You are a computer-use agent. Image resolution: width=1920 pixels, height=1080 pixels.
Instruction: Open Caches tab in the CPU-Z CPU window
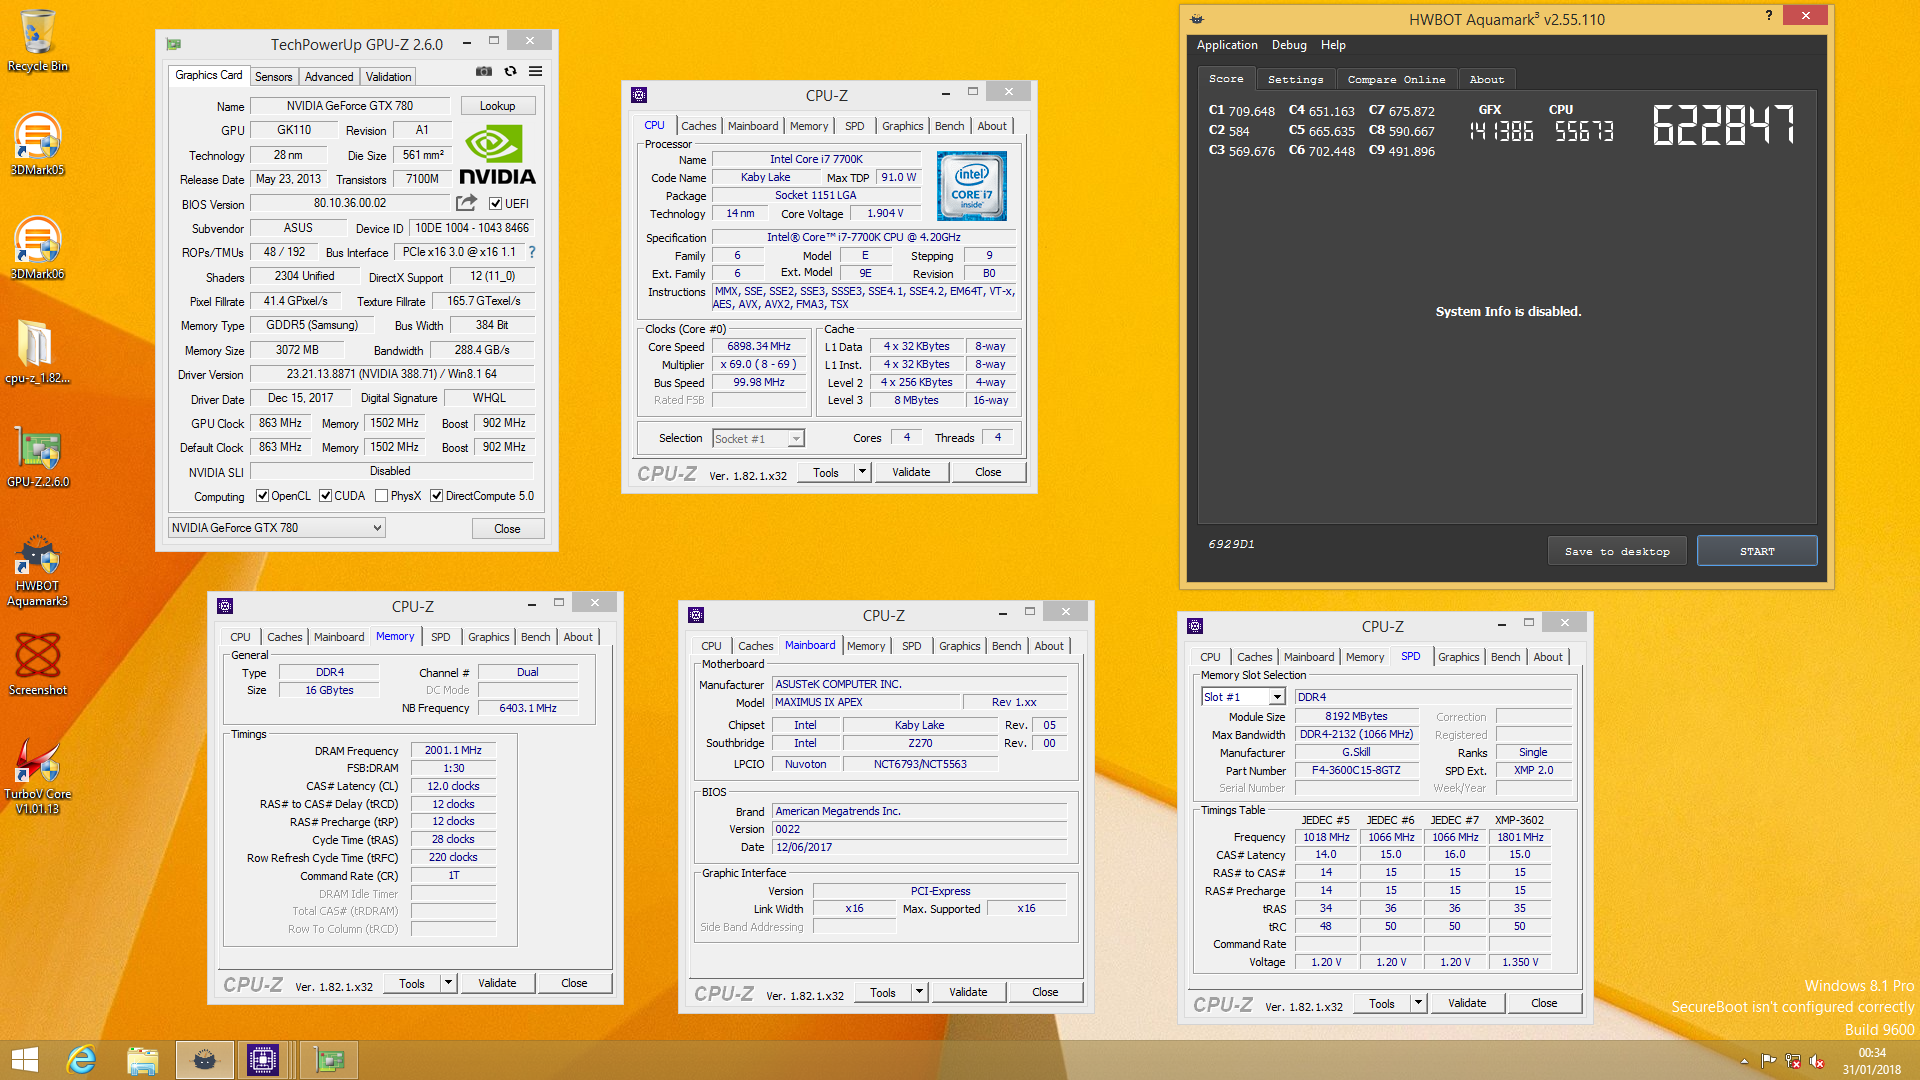[x=698, y=126]
